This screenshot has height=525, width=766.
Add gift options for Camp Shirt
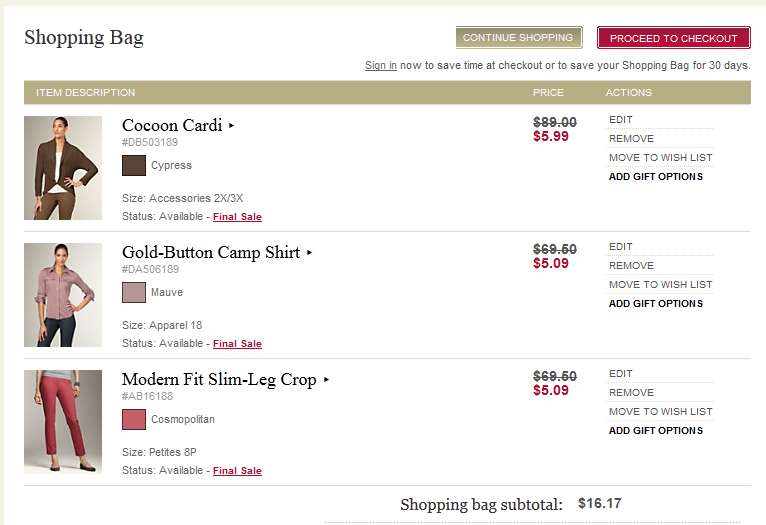tap(655, 304)
